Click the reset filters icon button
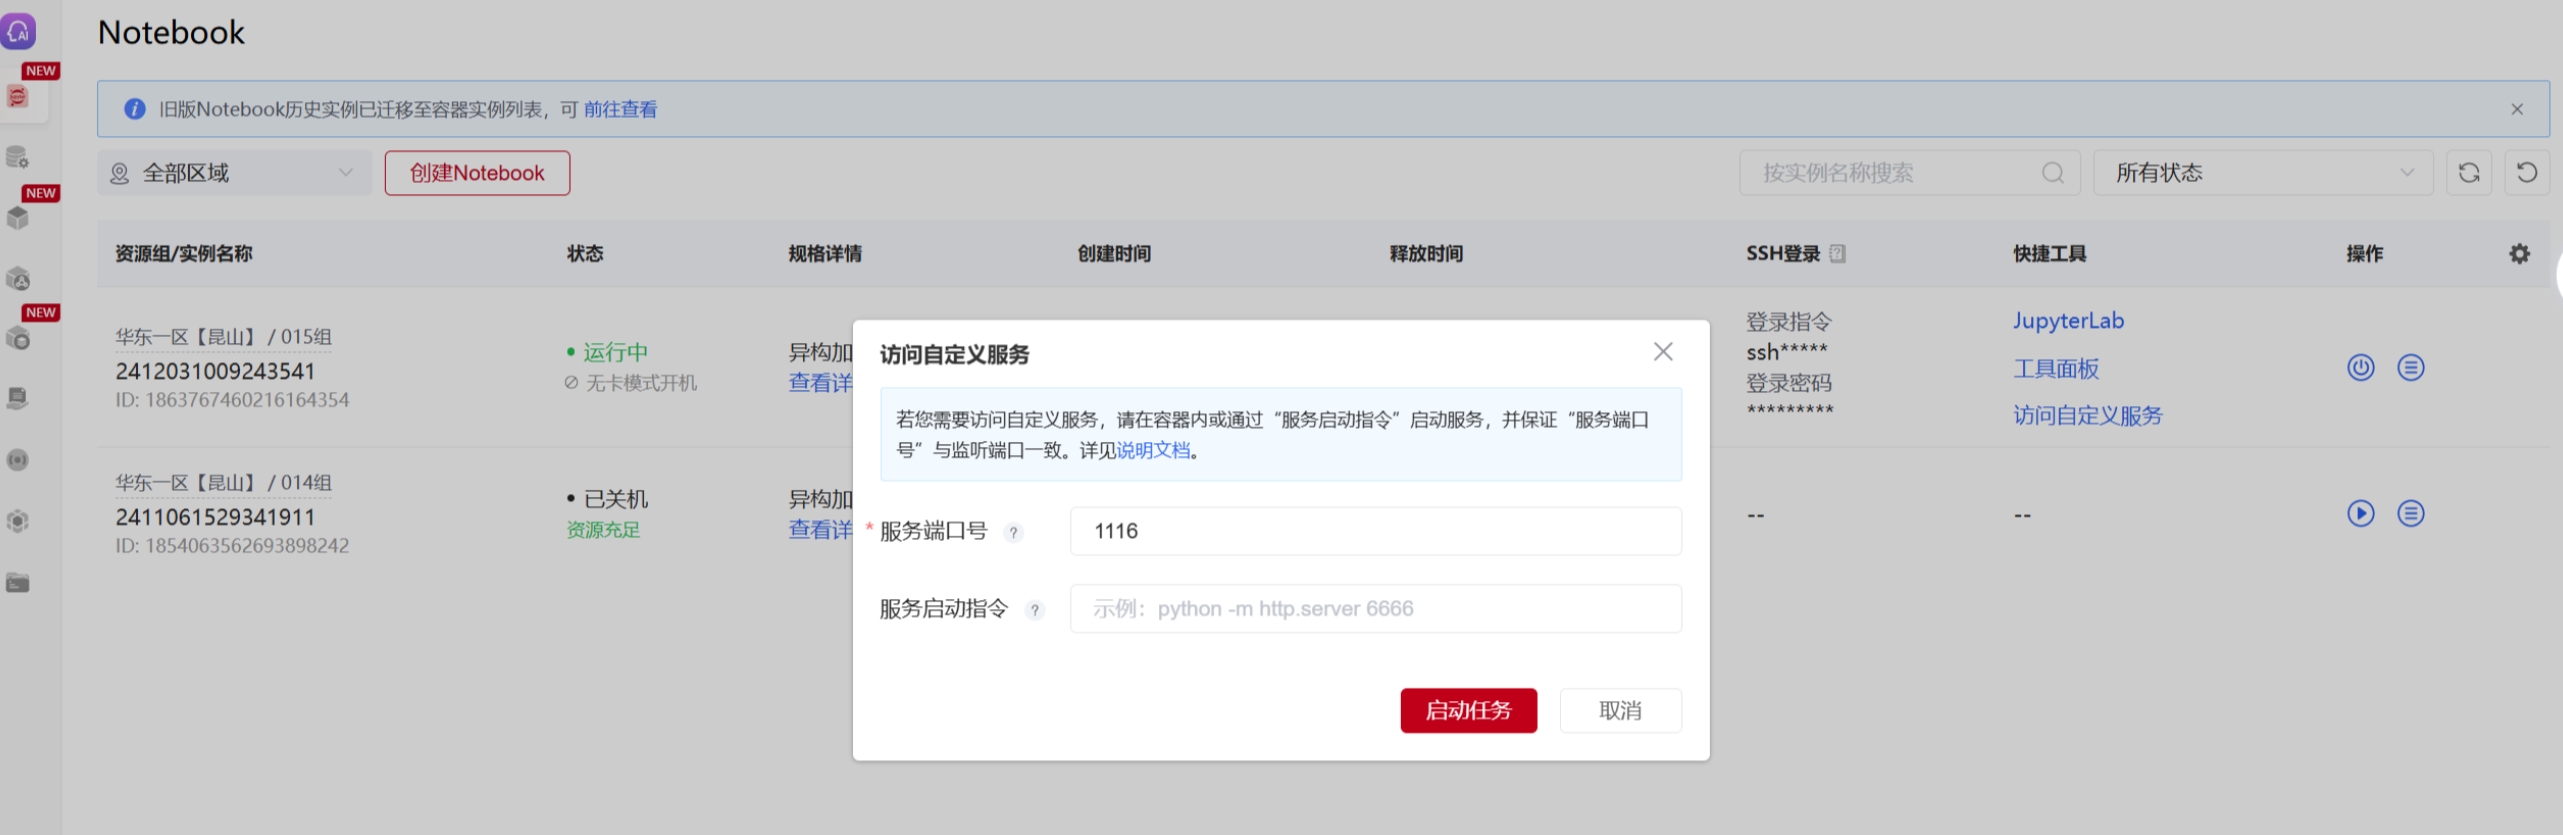This screenshot has width=2563, height=835. click(x=2526, y=173)
